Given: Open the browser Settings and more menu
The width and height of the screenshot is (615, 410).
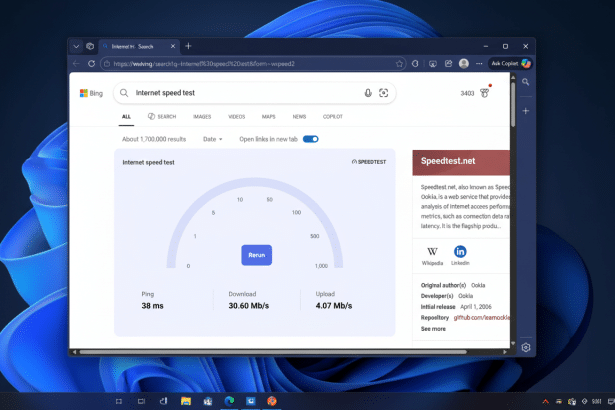Looking at the screenshot, I should pyautogui.click(x=479, y=64).
